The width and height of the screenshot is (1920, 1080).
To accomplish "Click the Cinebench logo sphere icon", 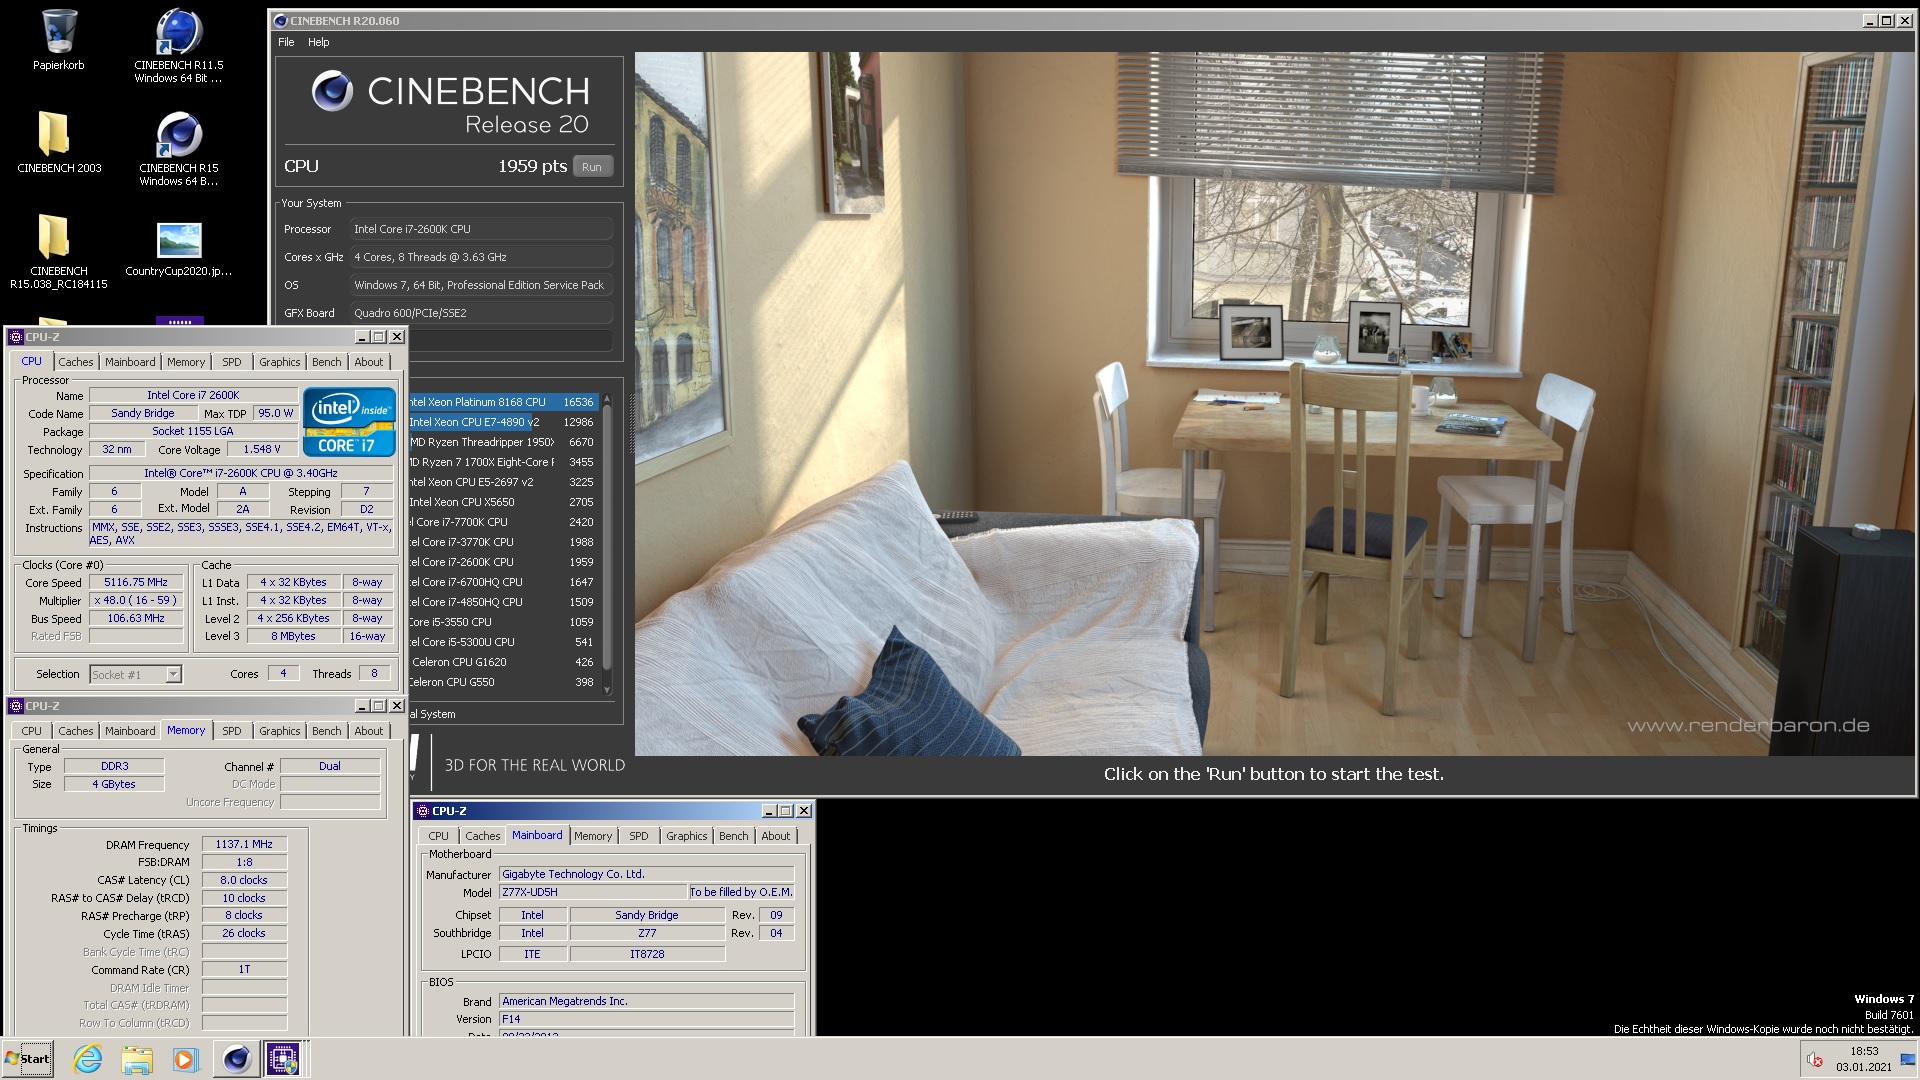I will 332,92.
